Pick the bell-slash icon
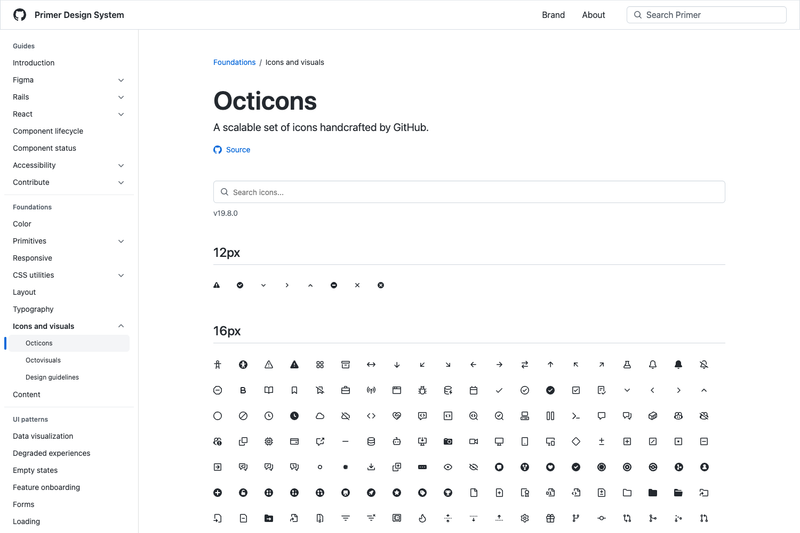 [704, 365]
